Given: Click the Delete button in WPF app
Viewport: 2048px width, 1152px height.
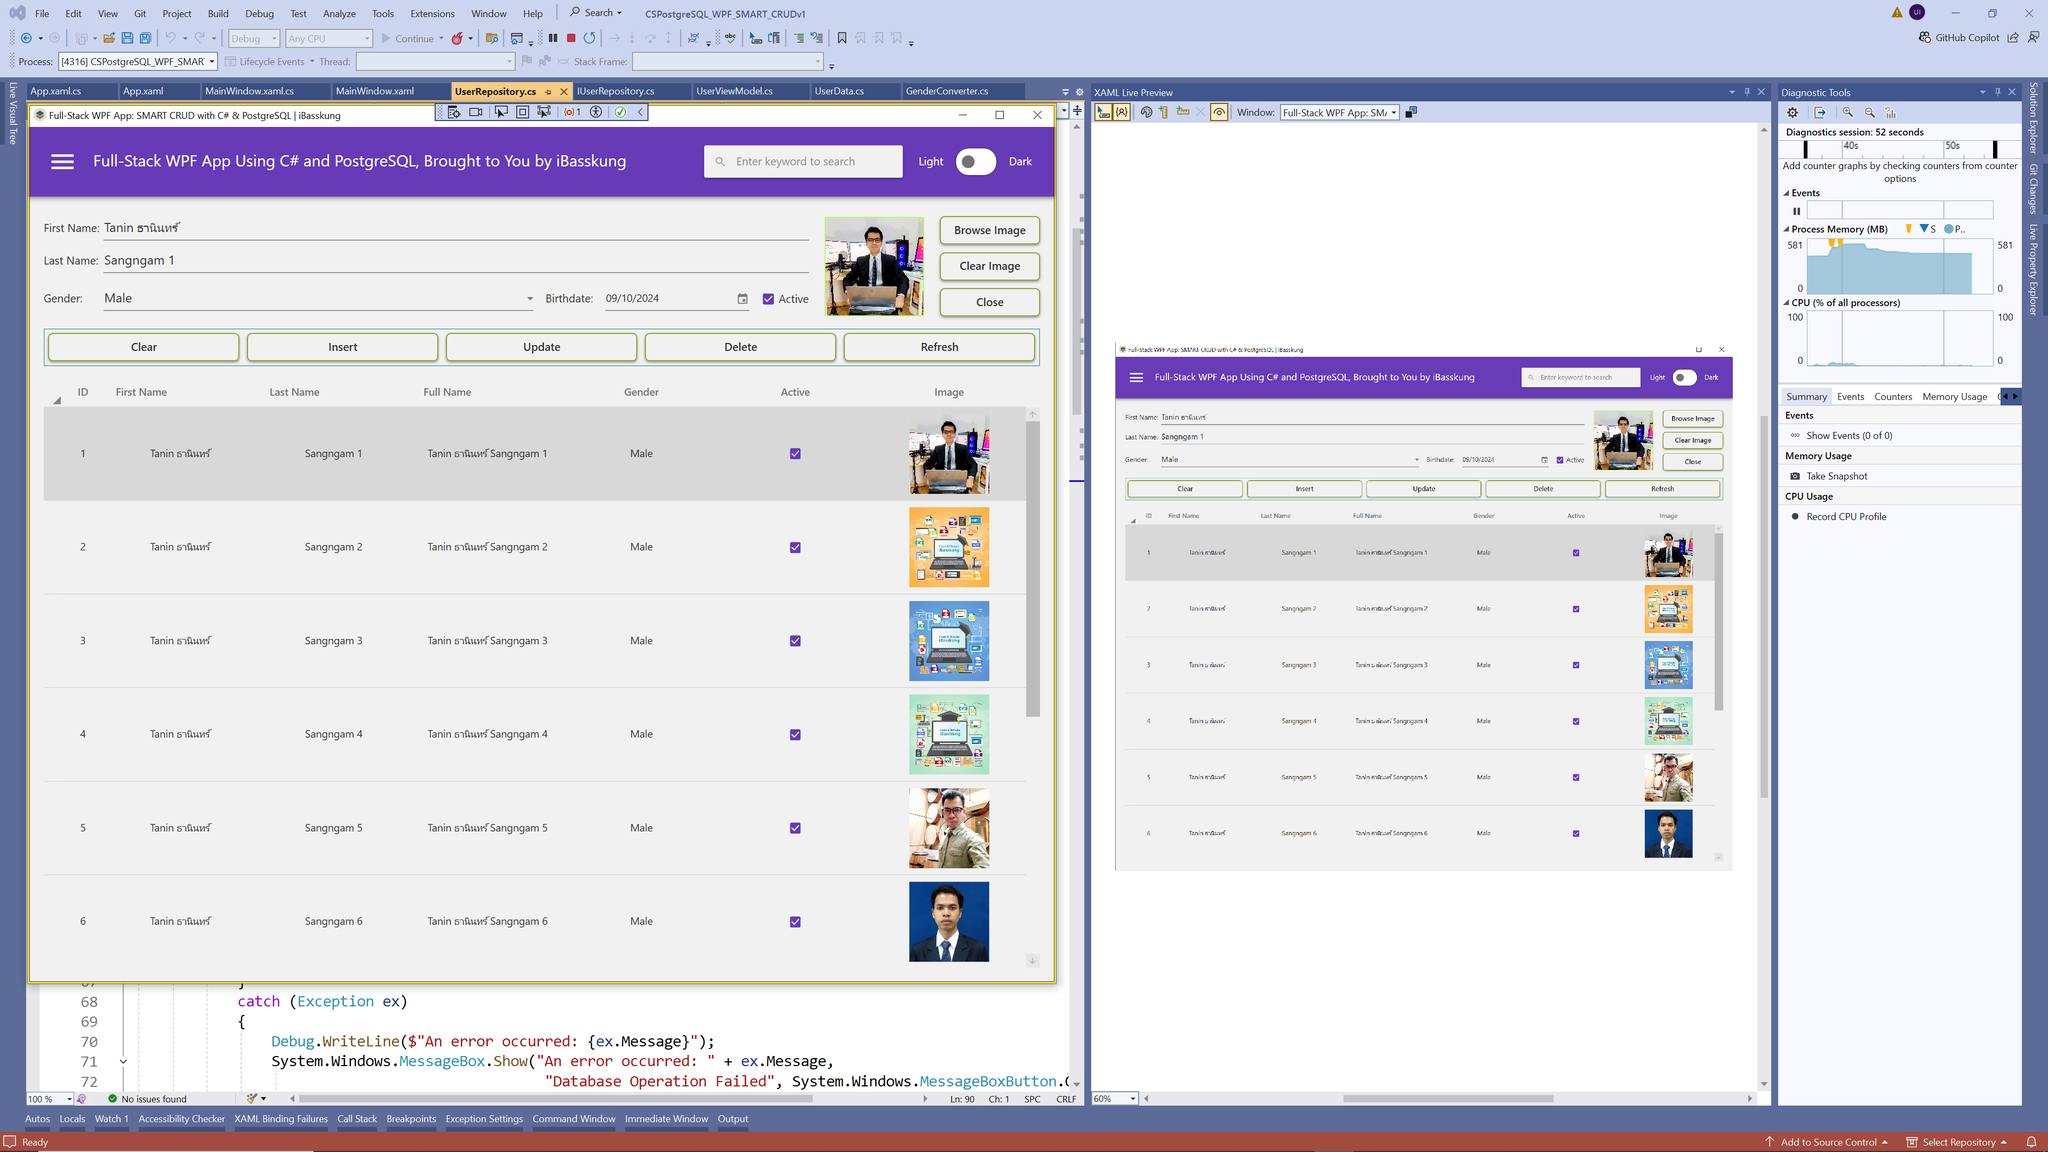Looking at the screenshot, I should click(x=740, y=347).
